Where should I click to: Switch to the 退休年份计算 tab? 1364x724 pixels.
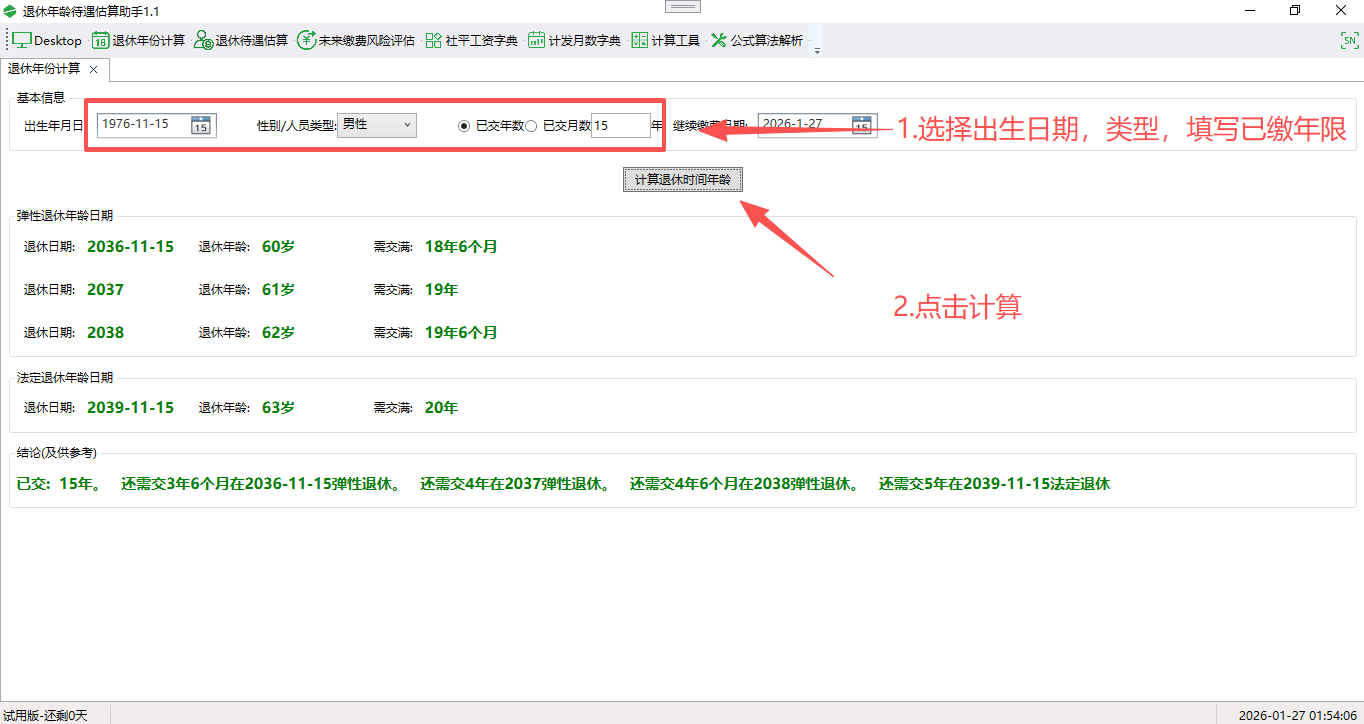point(45,70)
